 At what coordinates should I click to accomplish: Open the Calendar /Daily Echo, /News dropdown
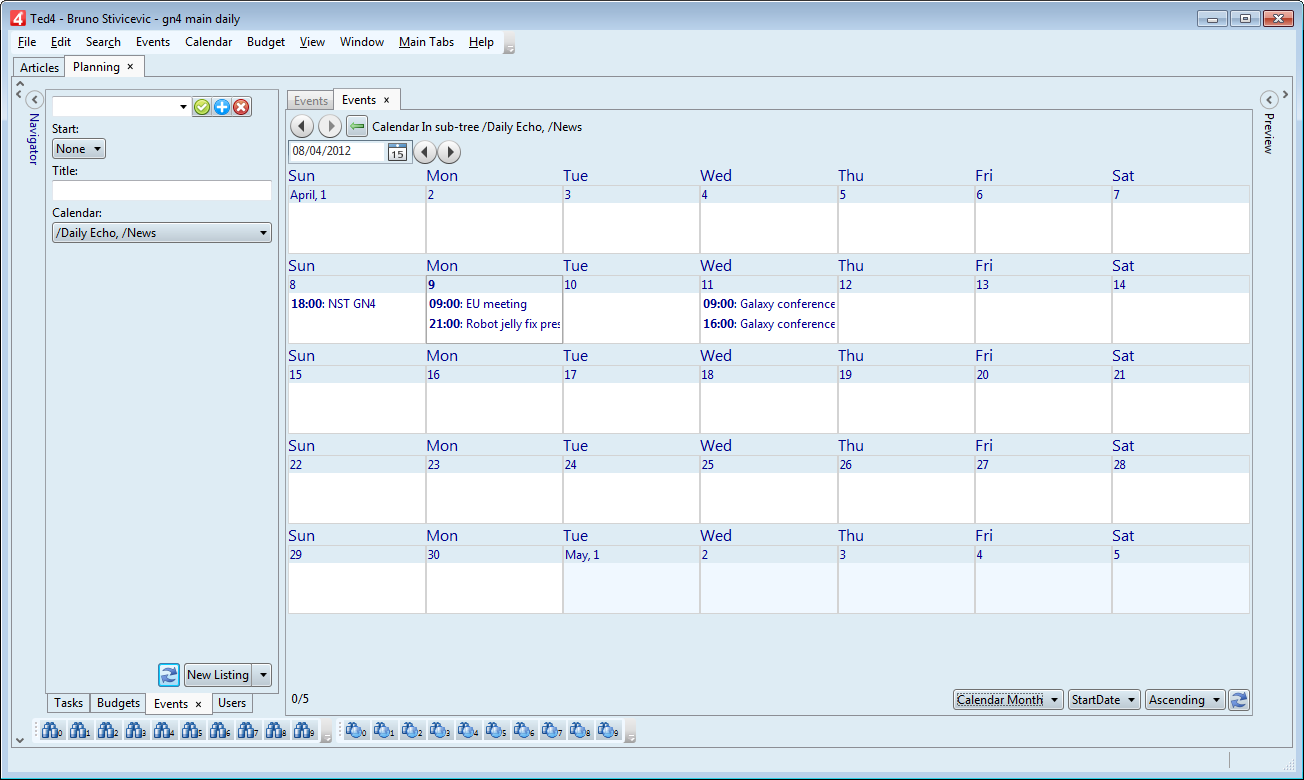click(162, 233)
